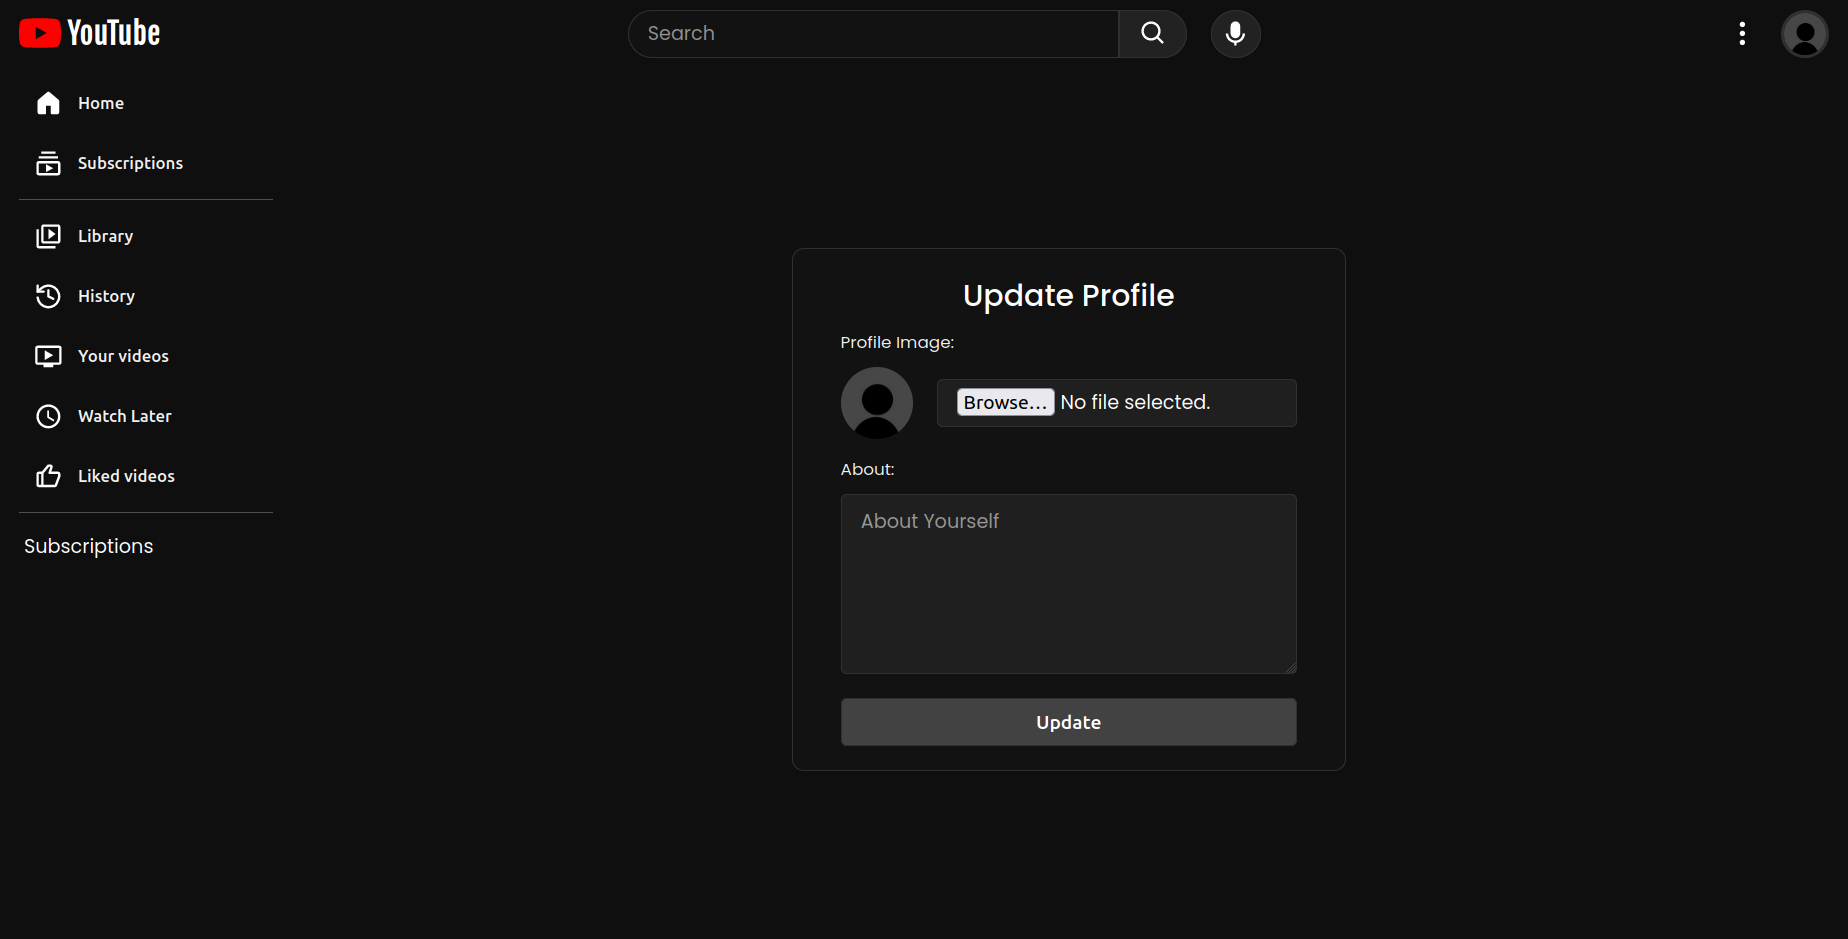Click the YouTube logo icon
This screenshot has height=939, width=1848.
(x=38, y=32)
